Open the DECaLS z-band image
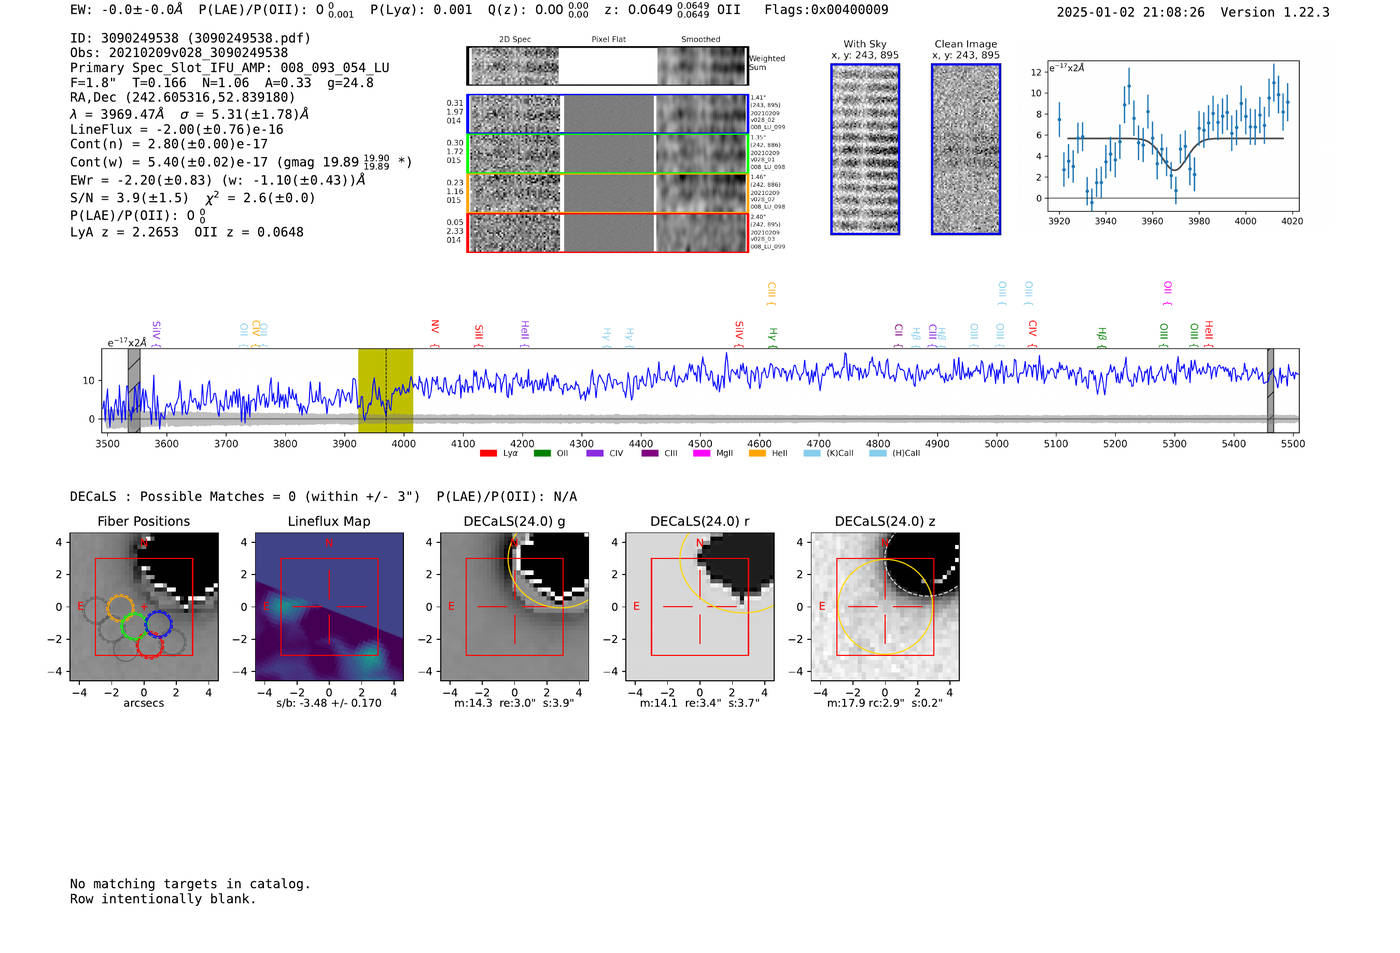 coord(884,606)
